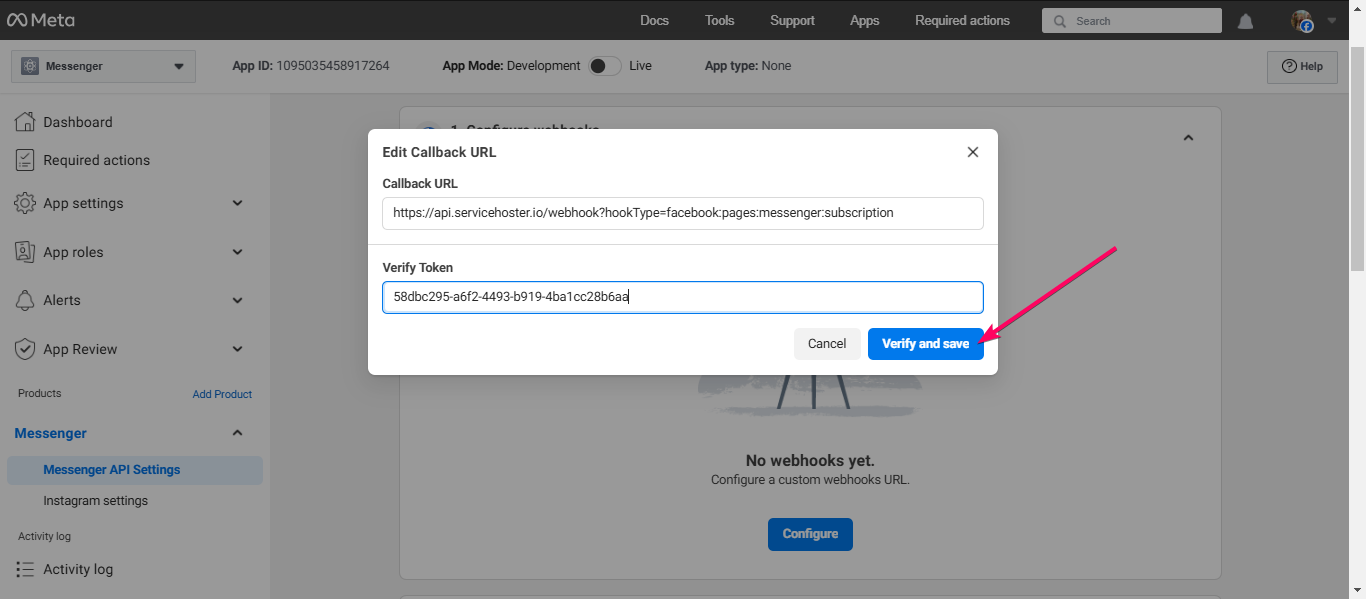The height and width of the screenshot is (599, 1366).
Task: Click the 'App type: None' text
Action: (x=748, y=66)
